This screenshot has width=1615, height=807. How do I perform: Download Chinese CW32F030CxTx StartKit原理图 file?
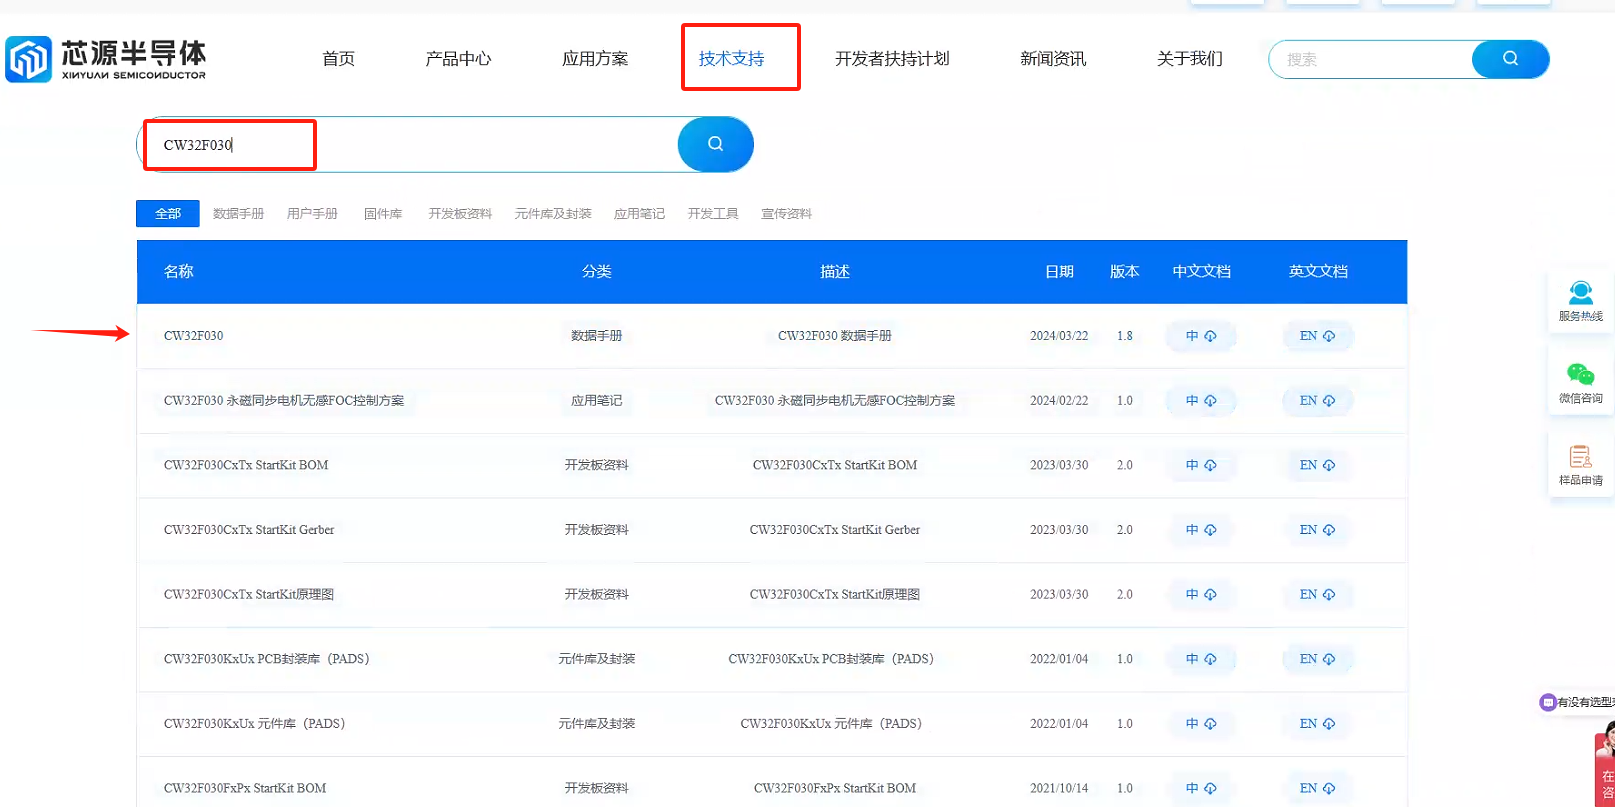pyautogui.click(x=1201, y=594)
